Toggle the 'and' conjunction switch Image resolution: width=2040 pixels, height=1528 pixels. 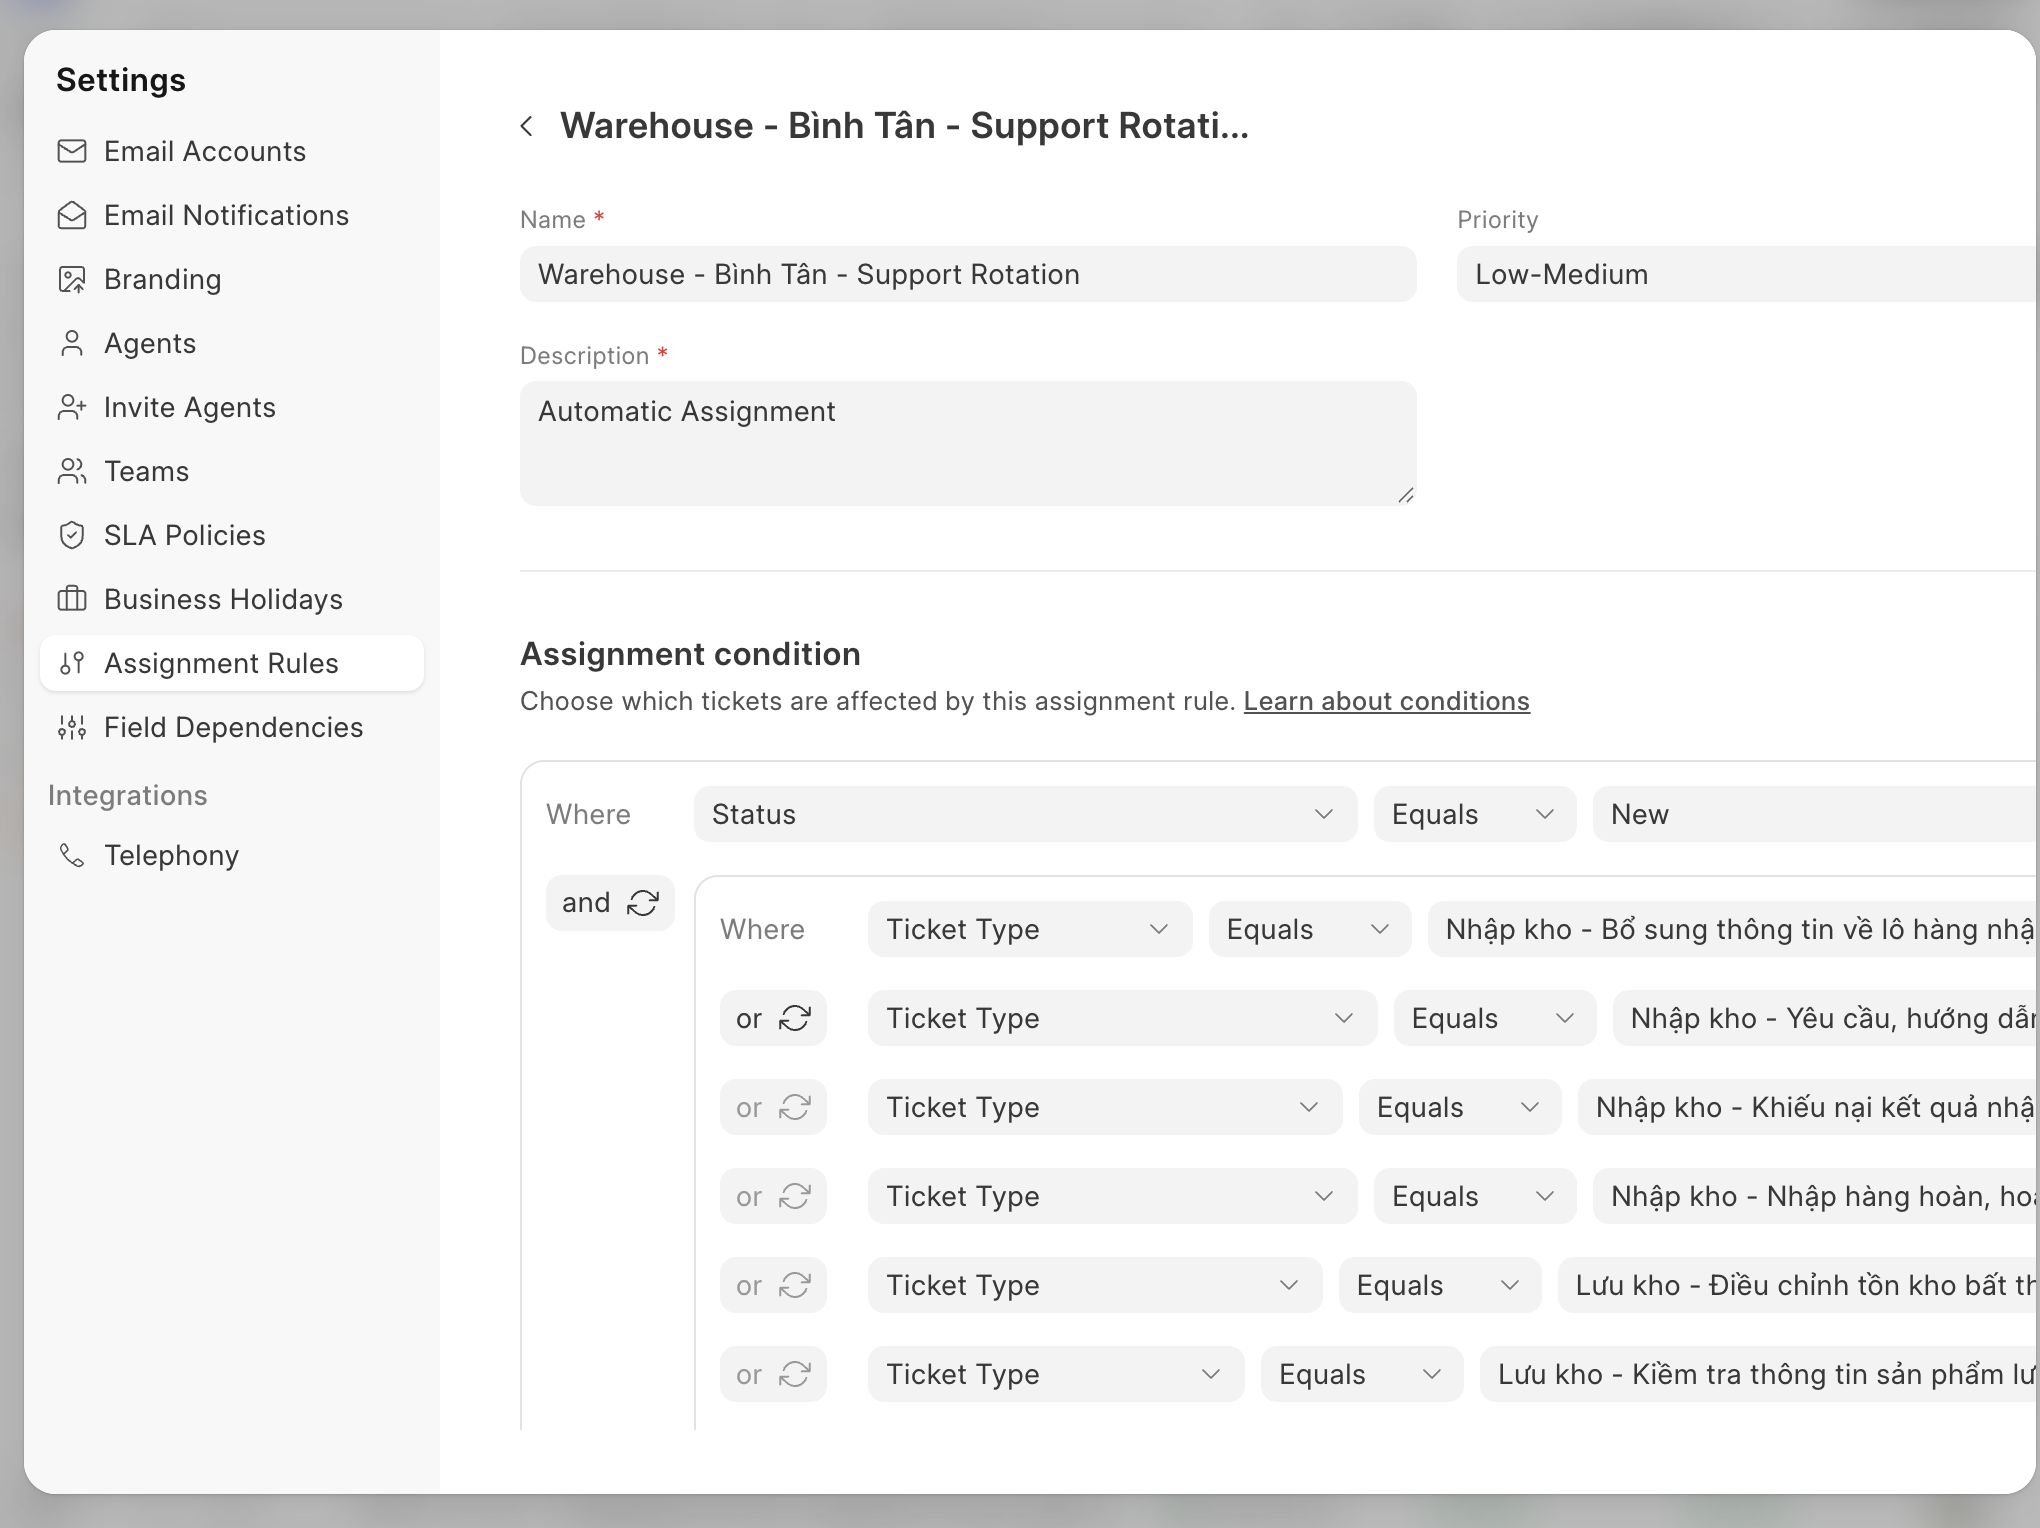(610, 903)
